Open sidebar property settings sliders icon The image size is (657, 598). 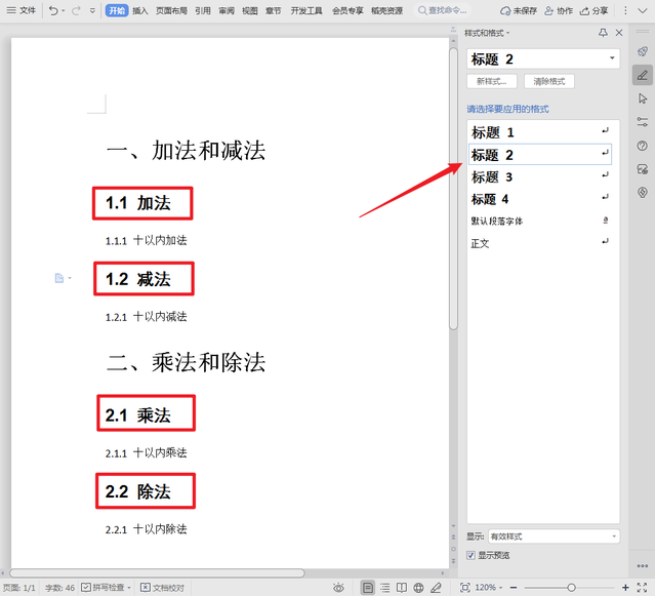(x=642, y=122)
